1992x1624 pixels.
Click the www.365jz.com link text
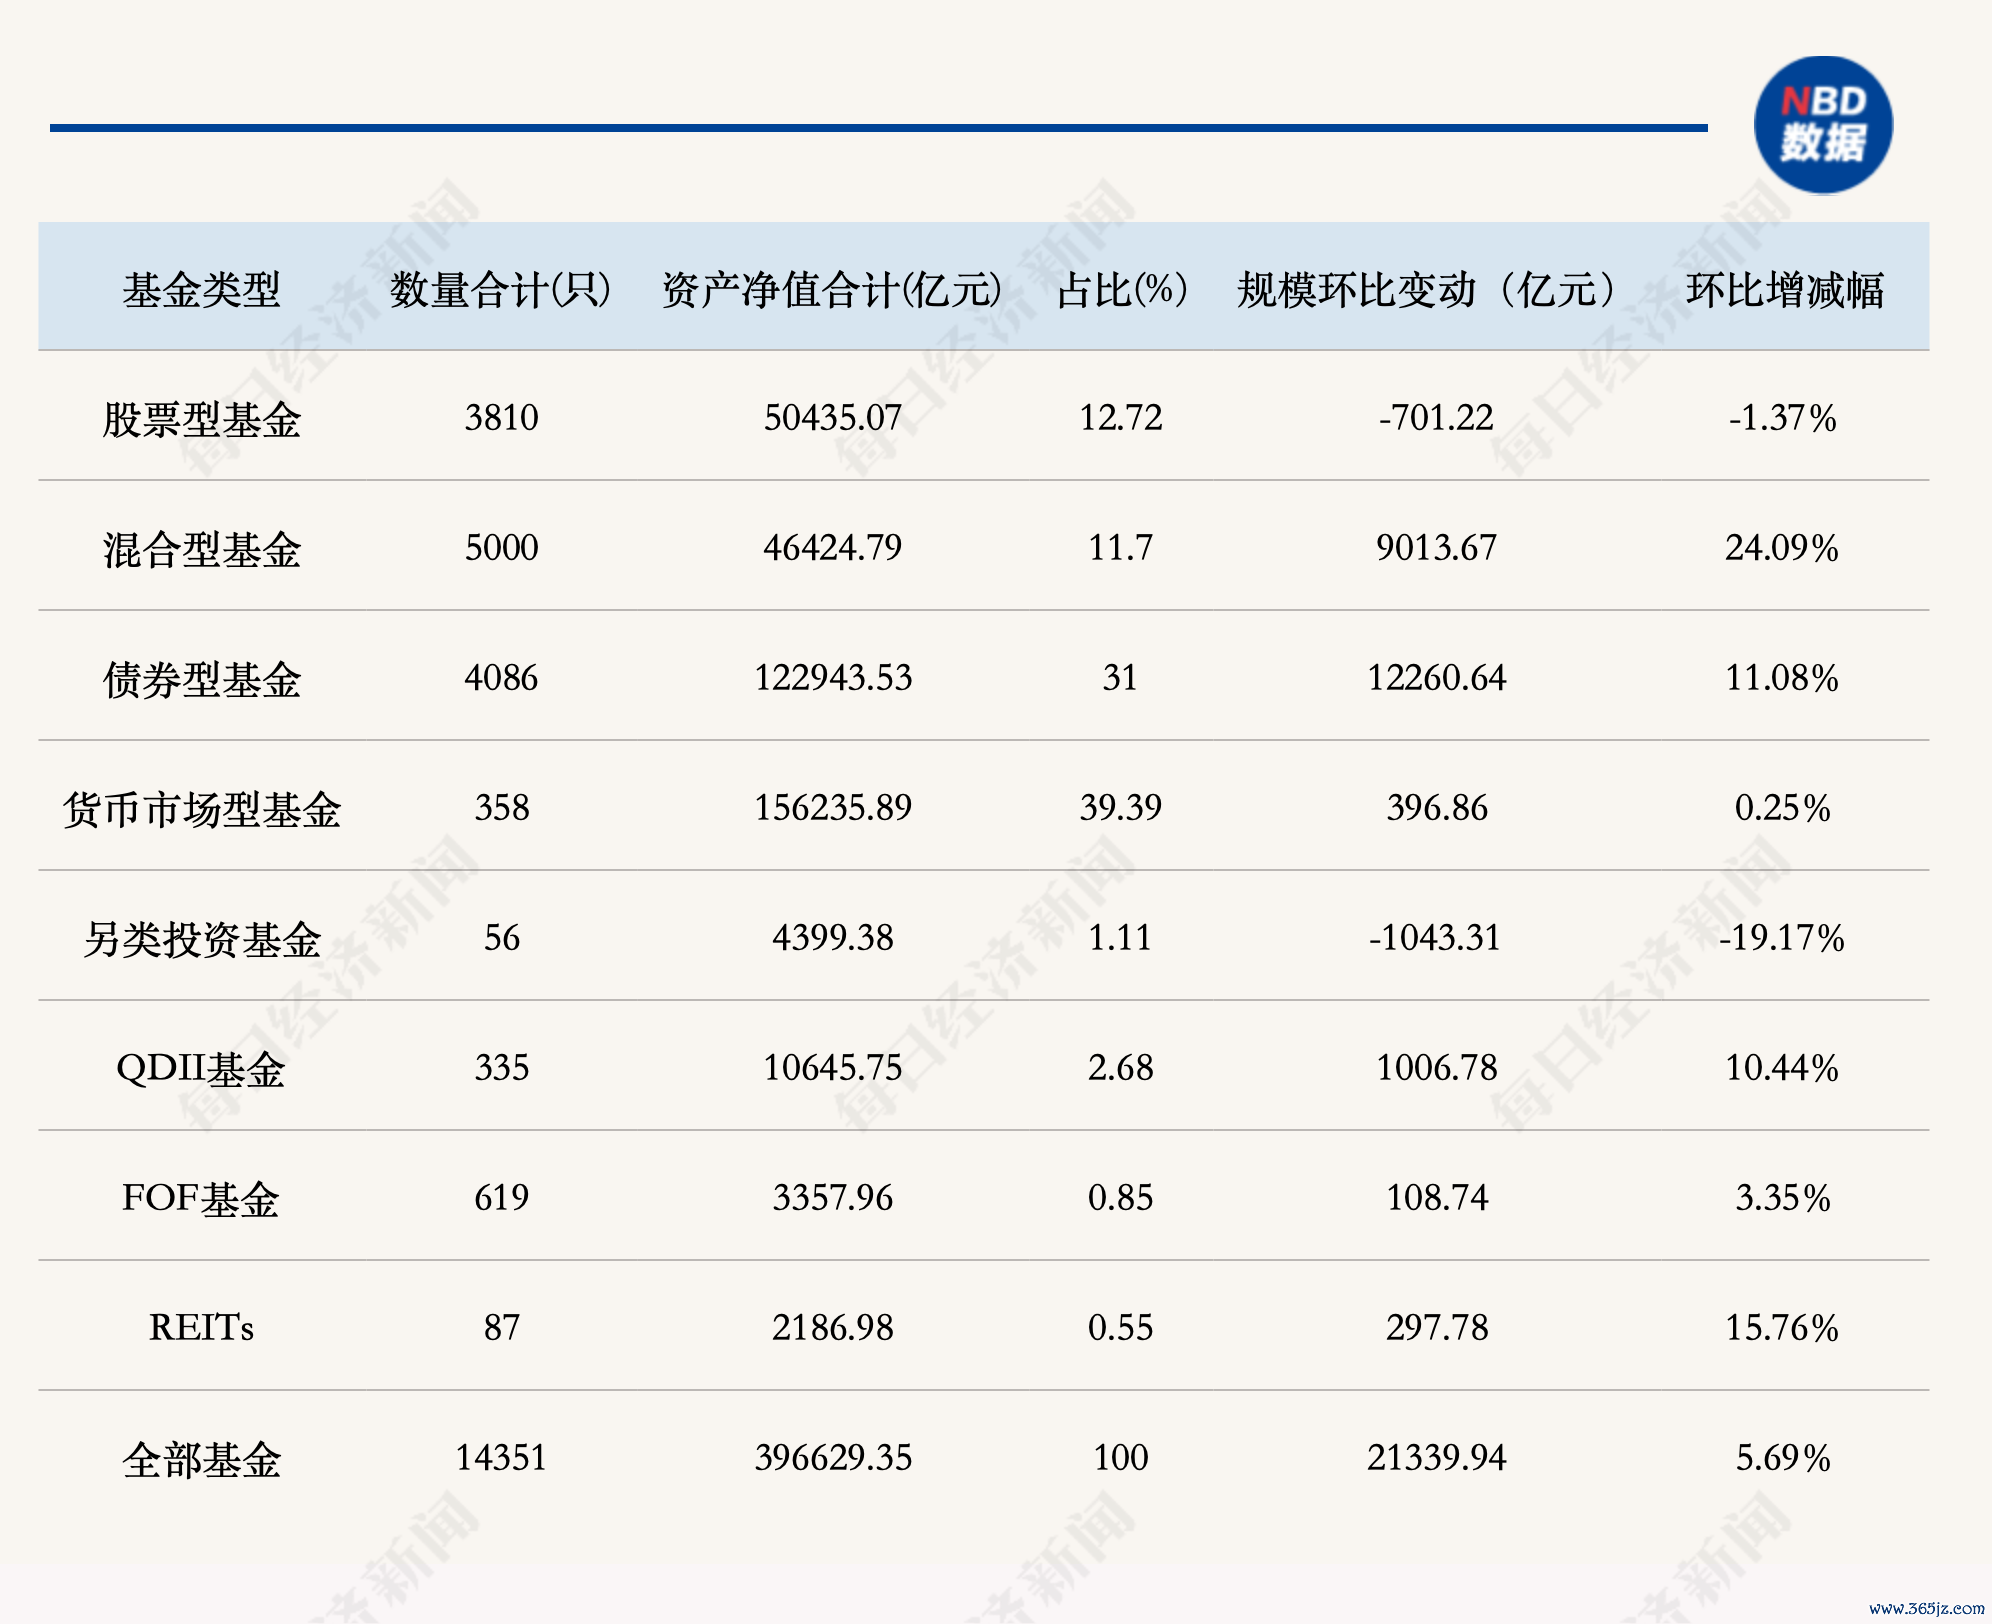pos(1927,1608)
